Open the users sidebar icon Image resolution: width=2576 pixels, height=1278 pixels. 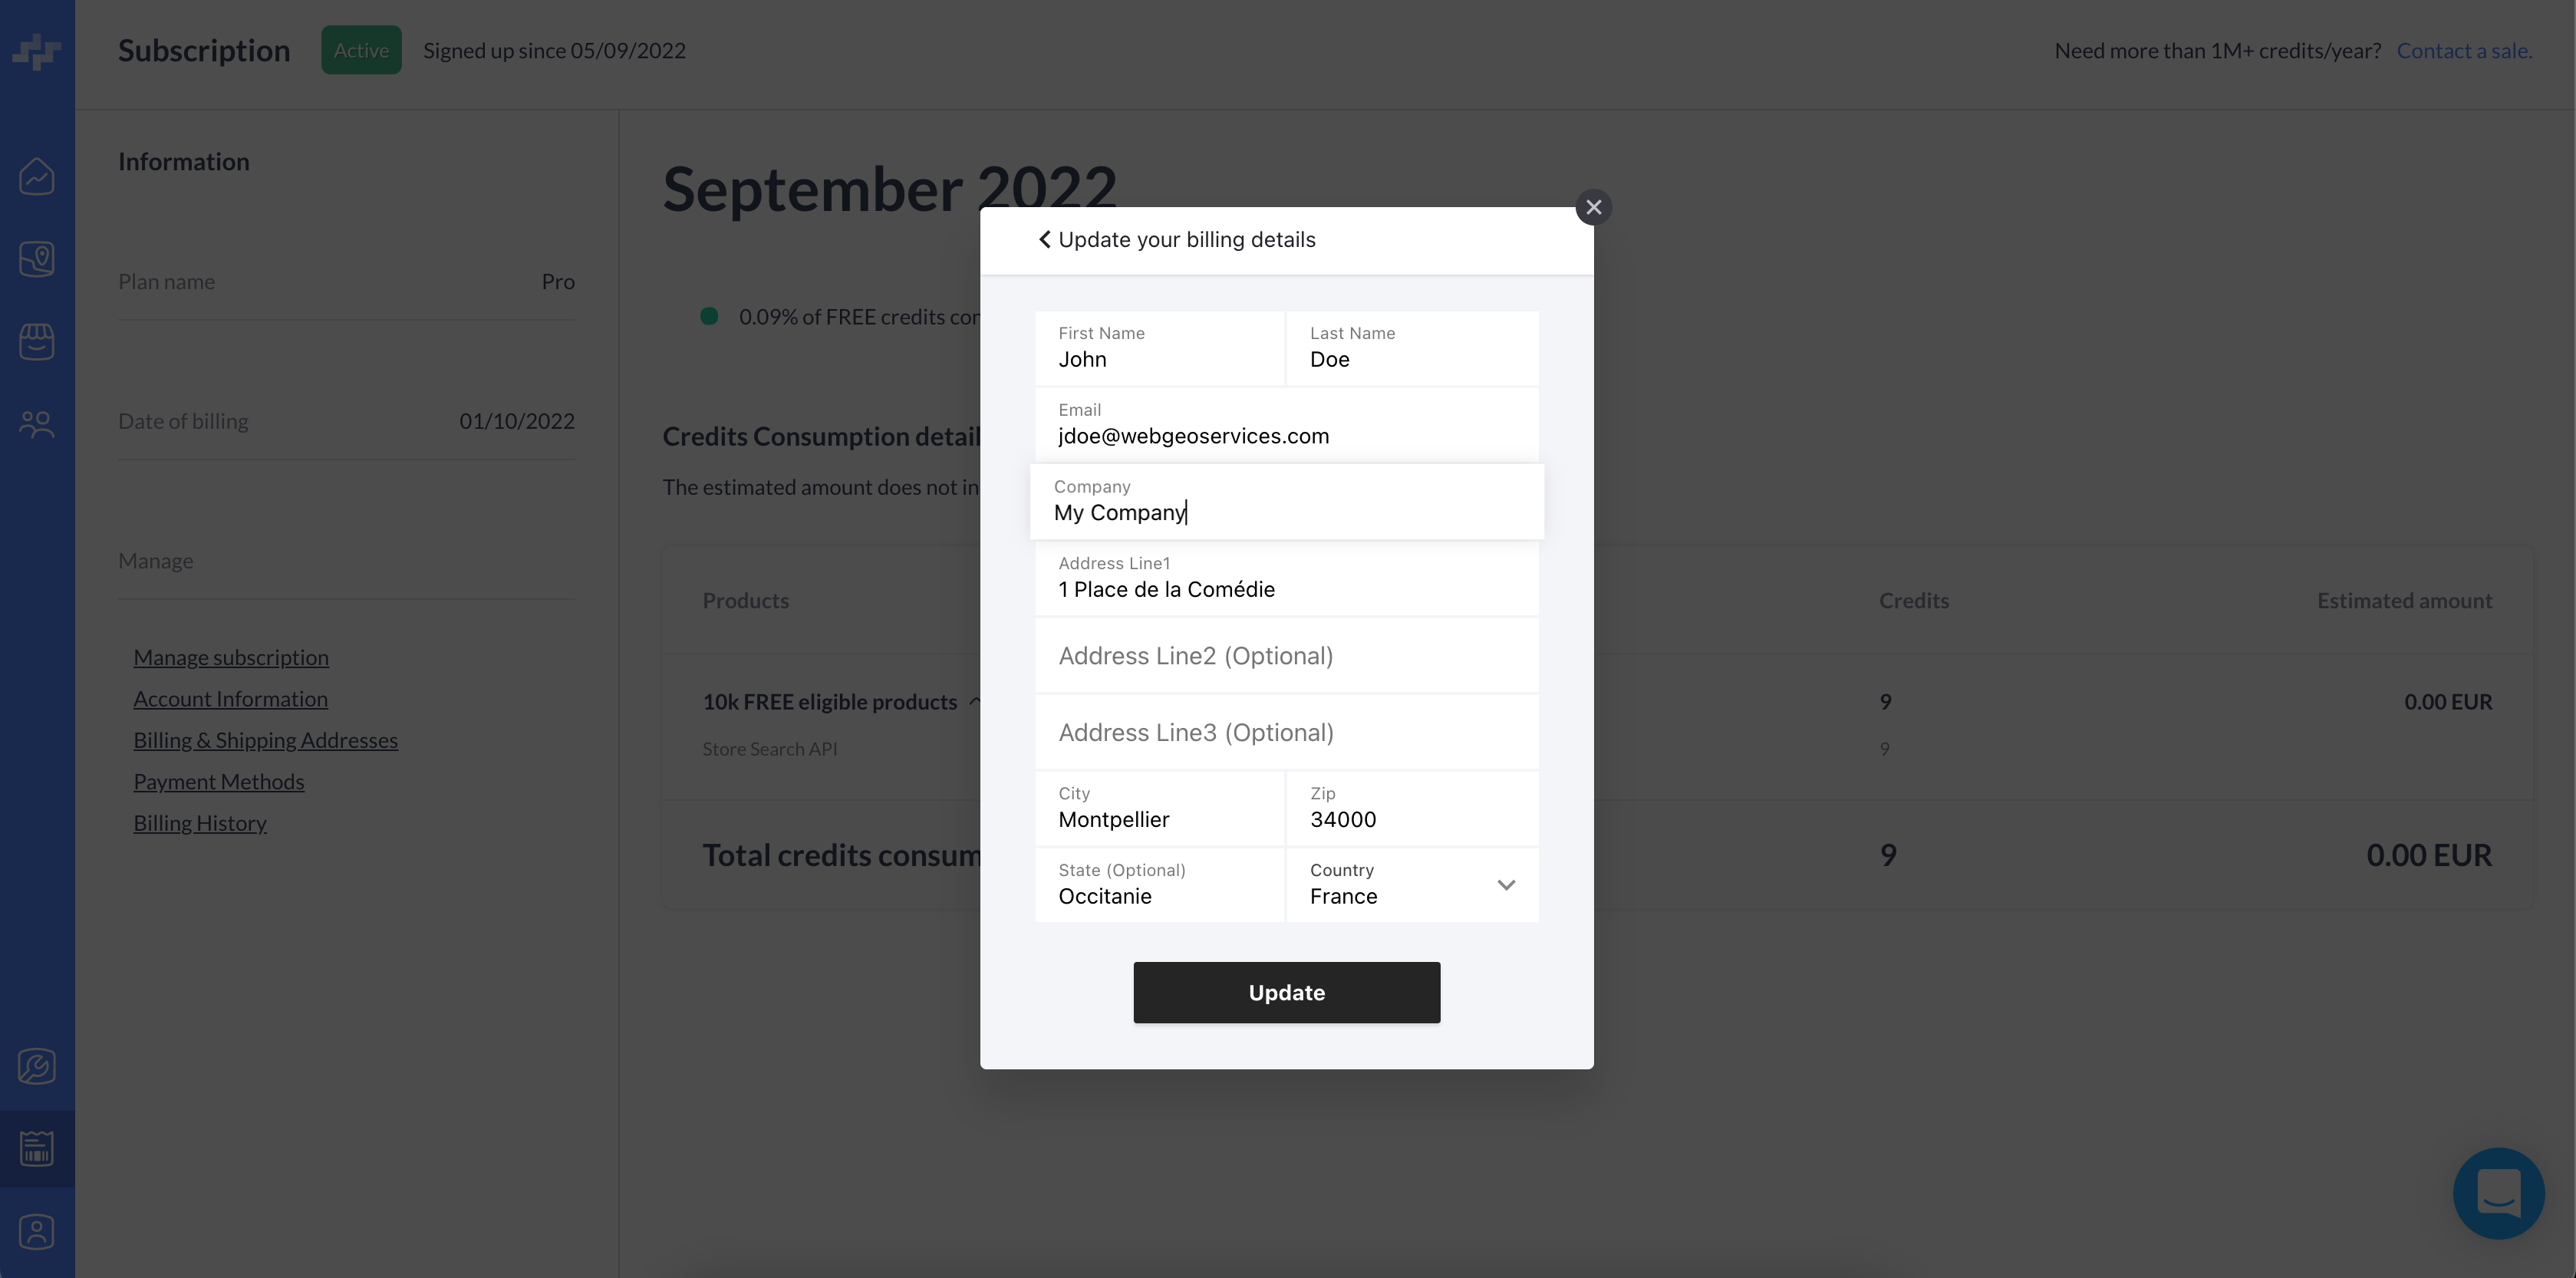[x=37, y=424]
